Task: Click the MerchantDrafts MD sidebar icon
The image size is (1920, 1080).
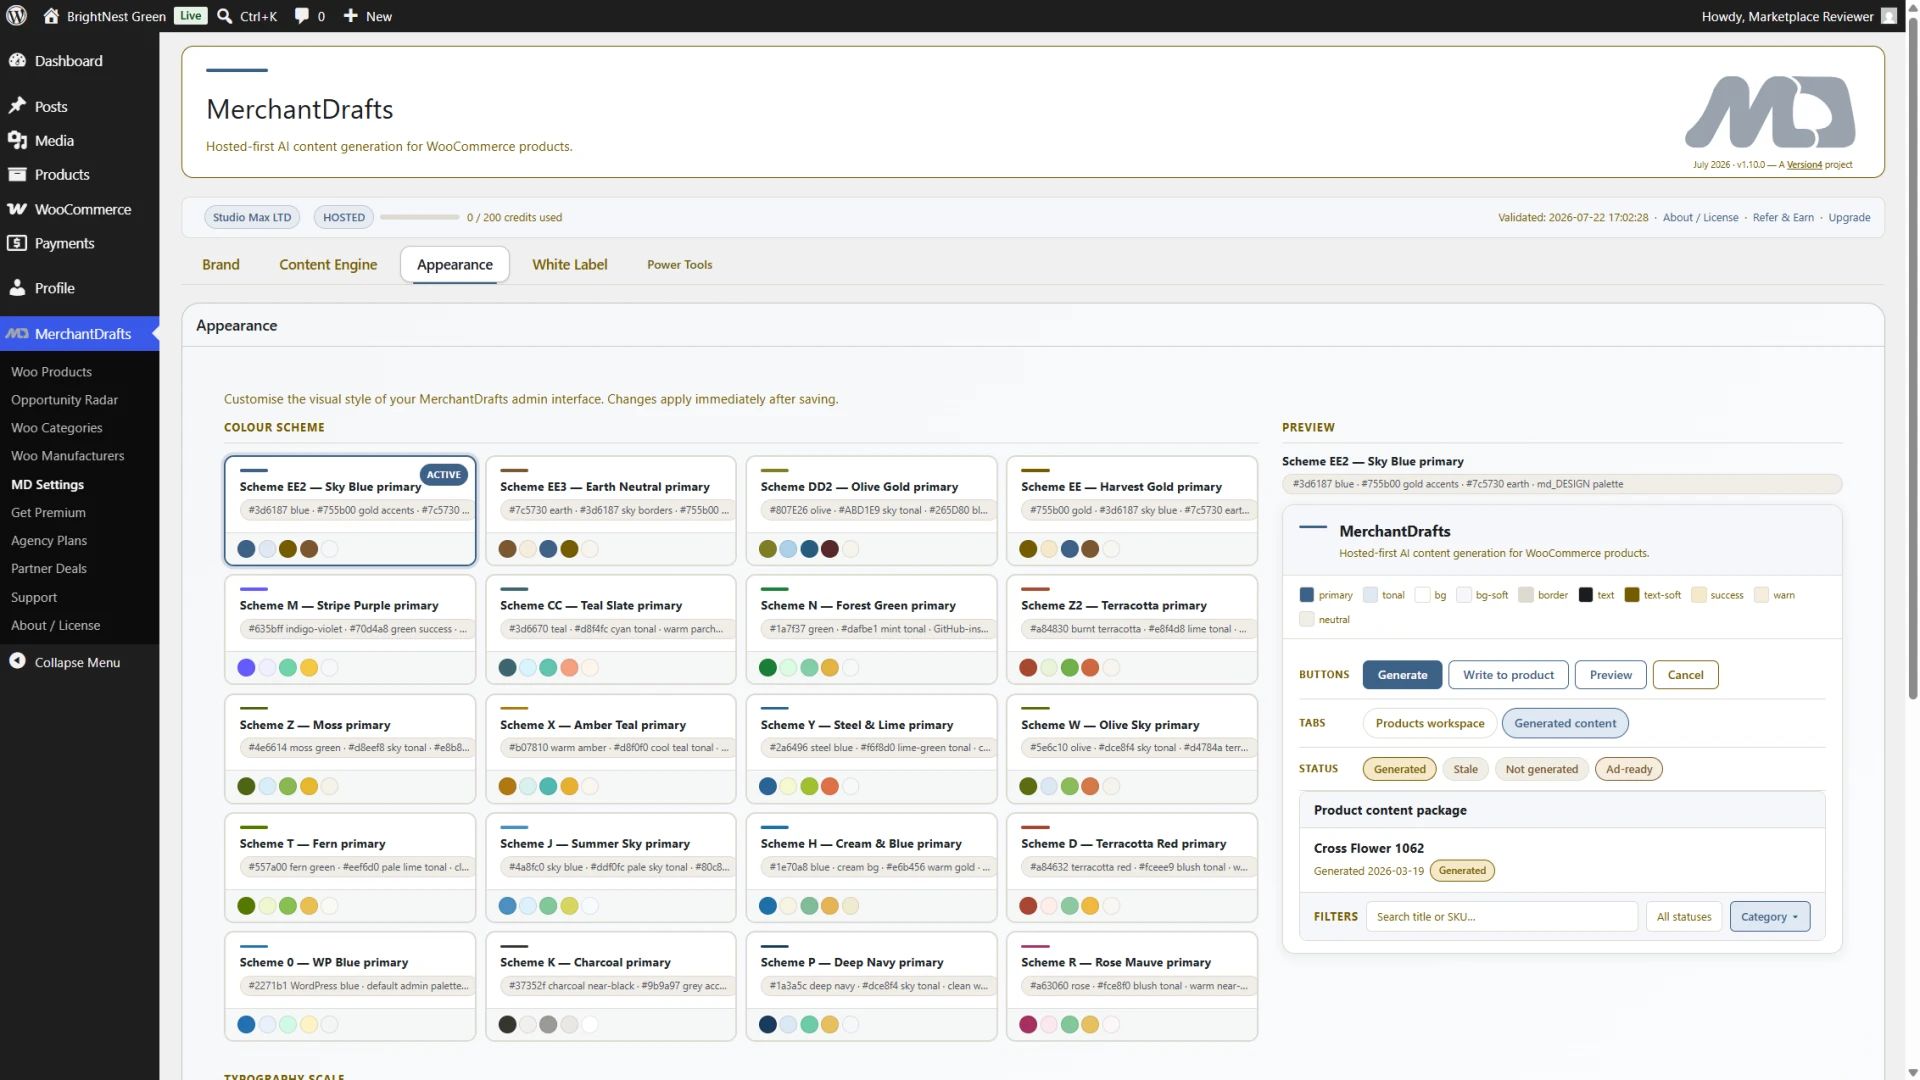Action: (17, 334)
